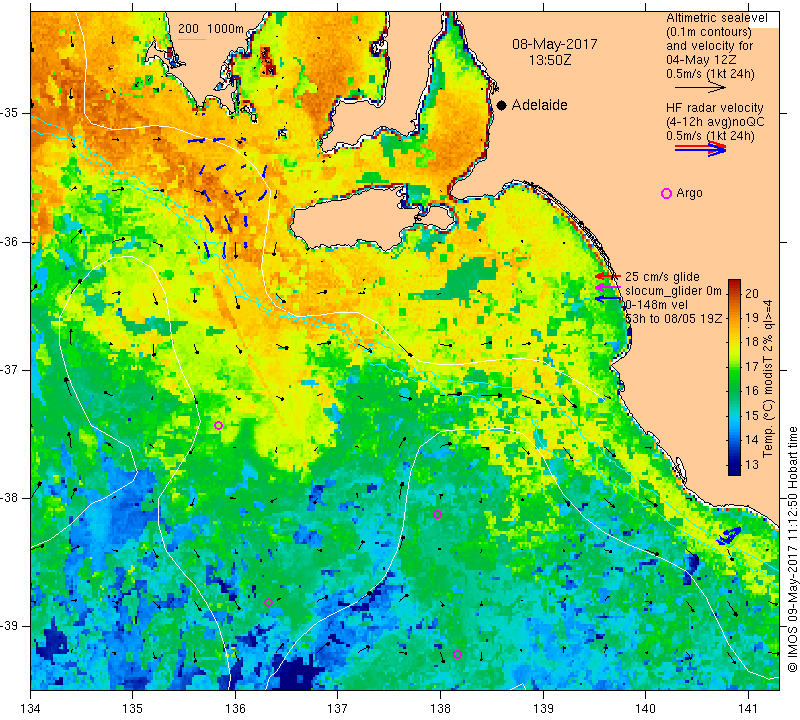800x720 pixels.
Task: Click the red-blue HF radar velocity scale arrow
Action: click(700, 149)
